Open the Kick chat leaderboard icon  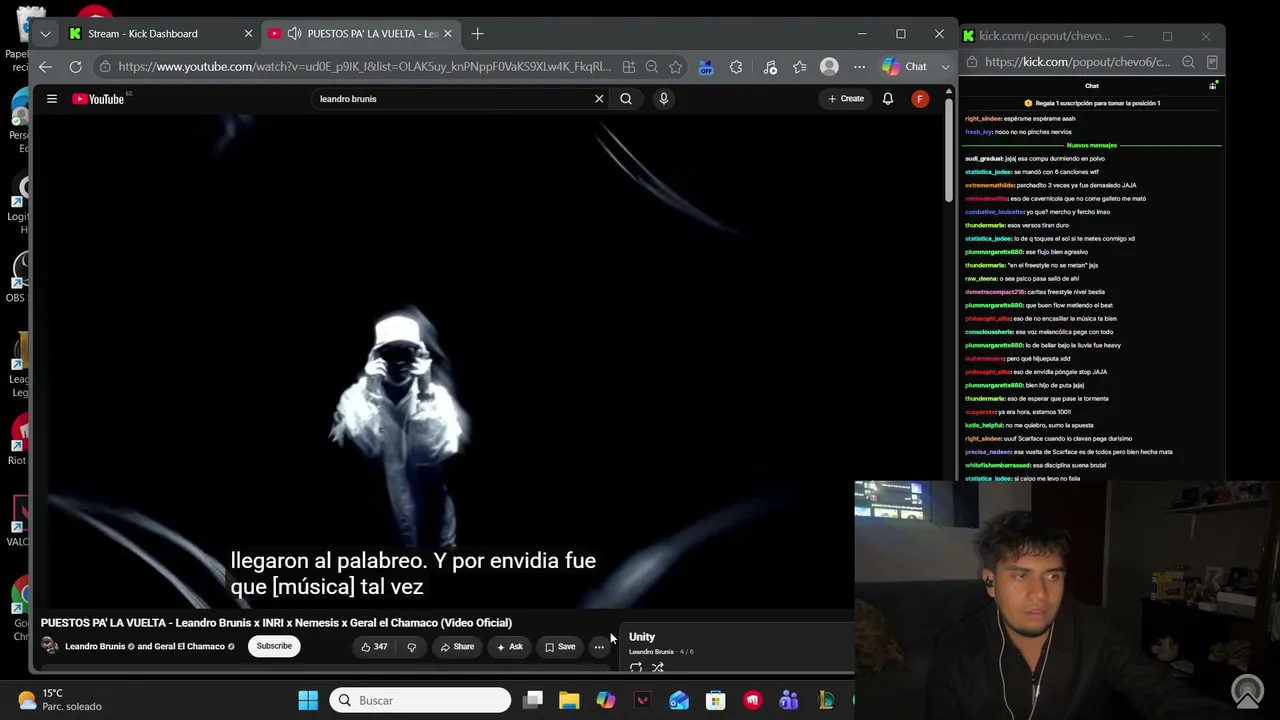click(x=1213, y=86)
